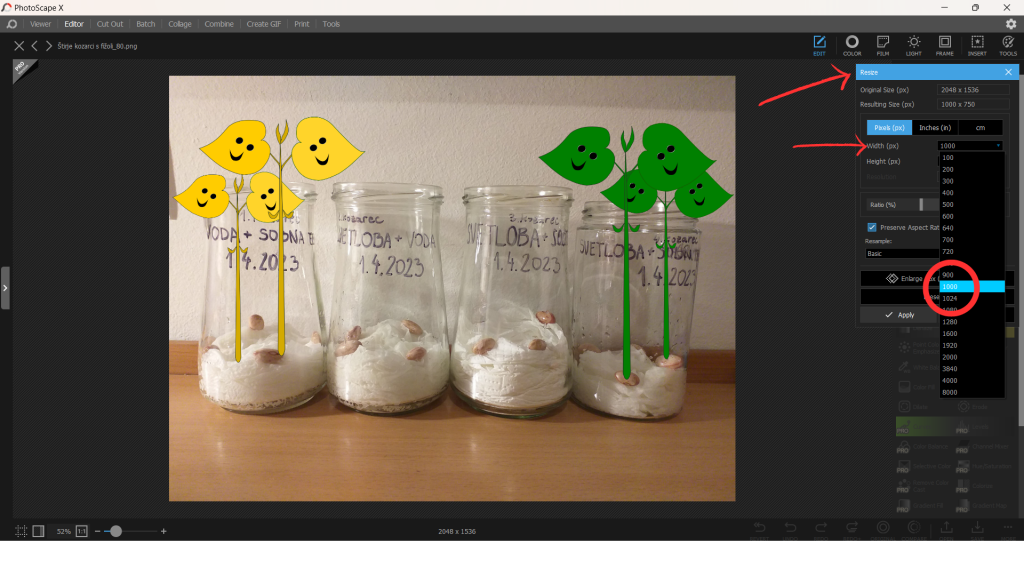
Task: Choose 4000 from width list
Action: (x=972, y=381)
